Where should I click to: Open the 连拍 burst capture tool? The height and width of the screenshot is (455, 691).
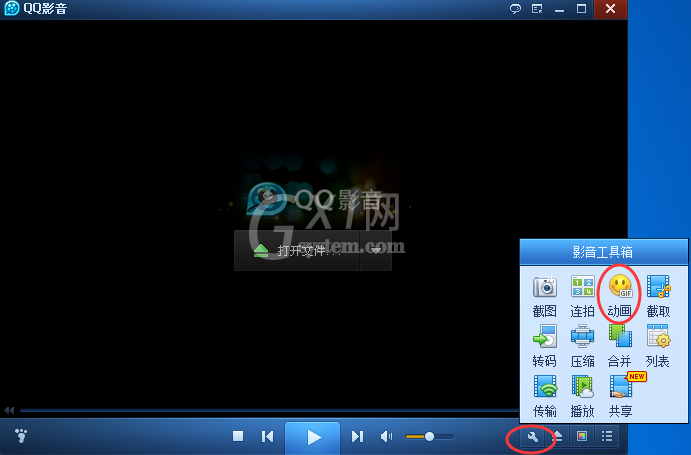pos(583,296)
